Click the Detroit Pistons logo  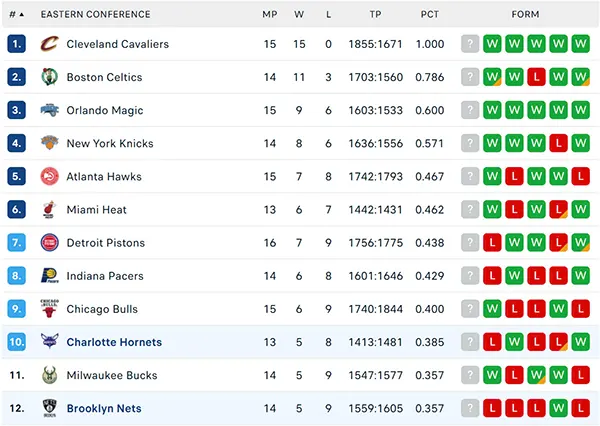pyautogui.click(x=50, y=243)
